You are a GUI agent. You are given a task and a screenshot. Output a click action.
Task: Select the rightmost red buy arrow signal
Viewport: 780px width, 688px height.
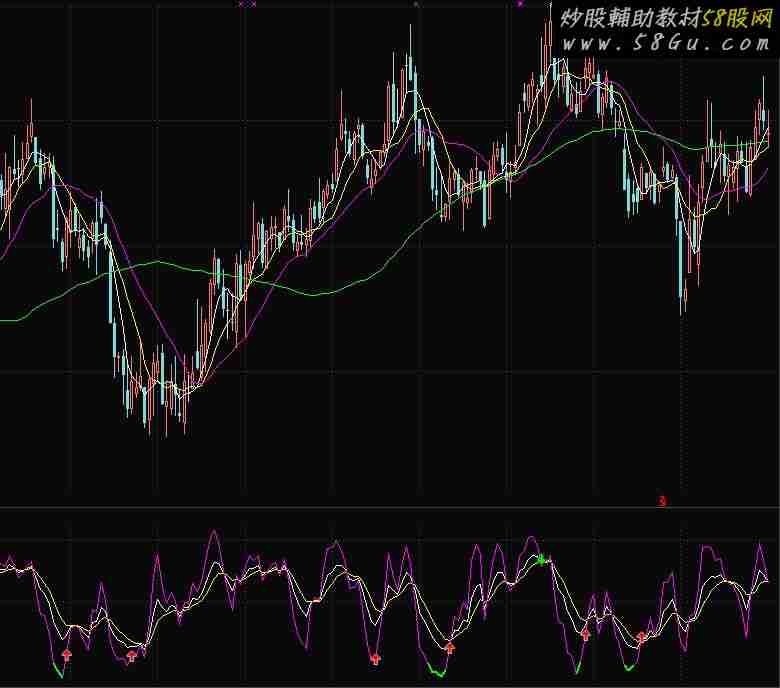pyautogui.click(x=641, y=637)
